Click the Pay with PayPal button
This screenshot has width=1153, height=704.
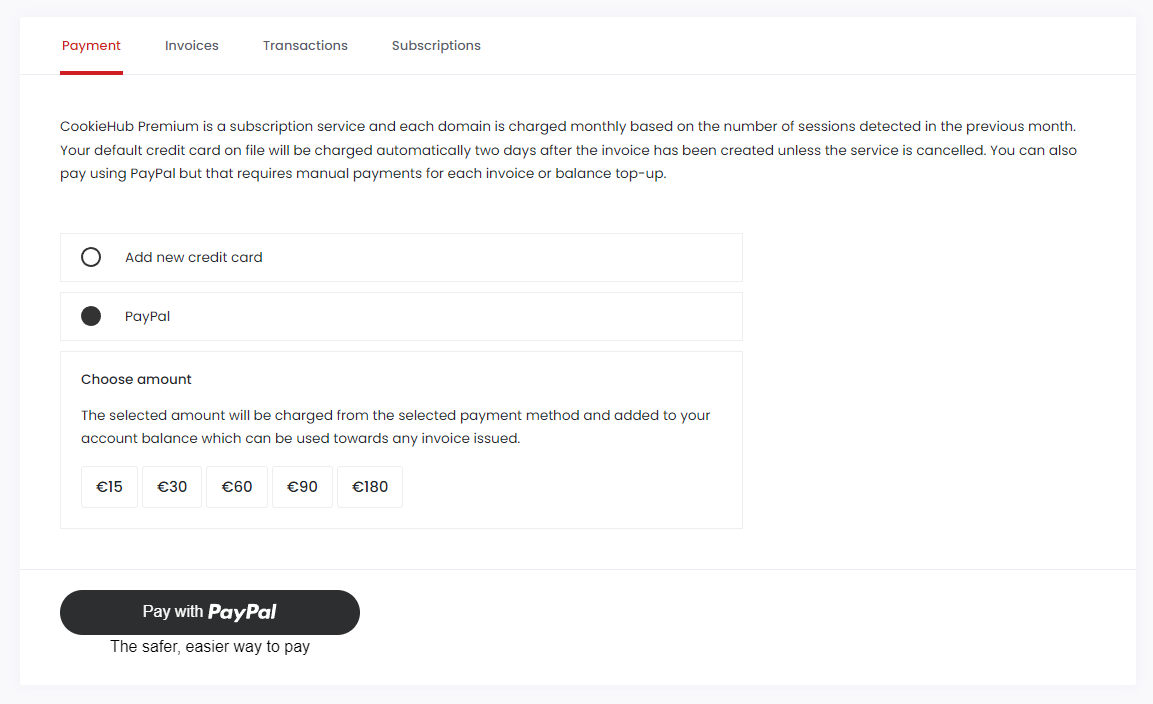pos(210,612)
